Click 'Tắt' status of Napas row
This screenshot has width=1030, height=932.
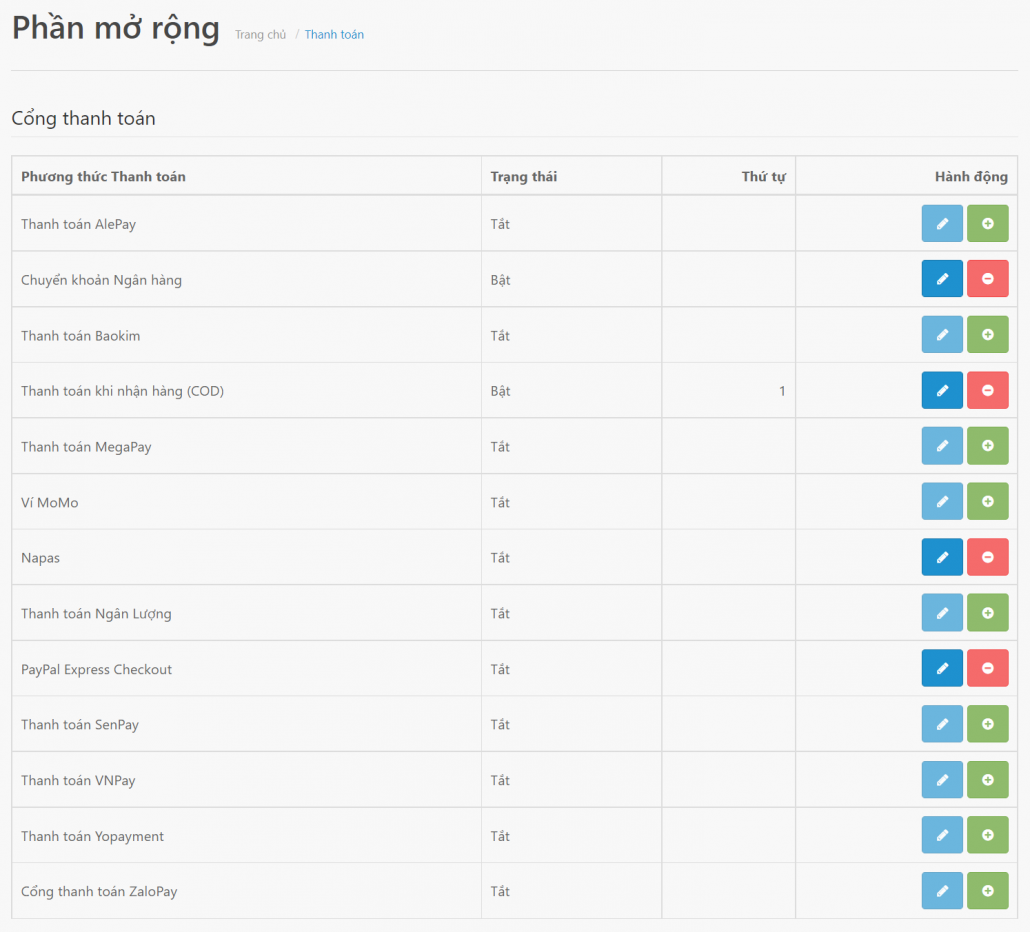(500, 558)
